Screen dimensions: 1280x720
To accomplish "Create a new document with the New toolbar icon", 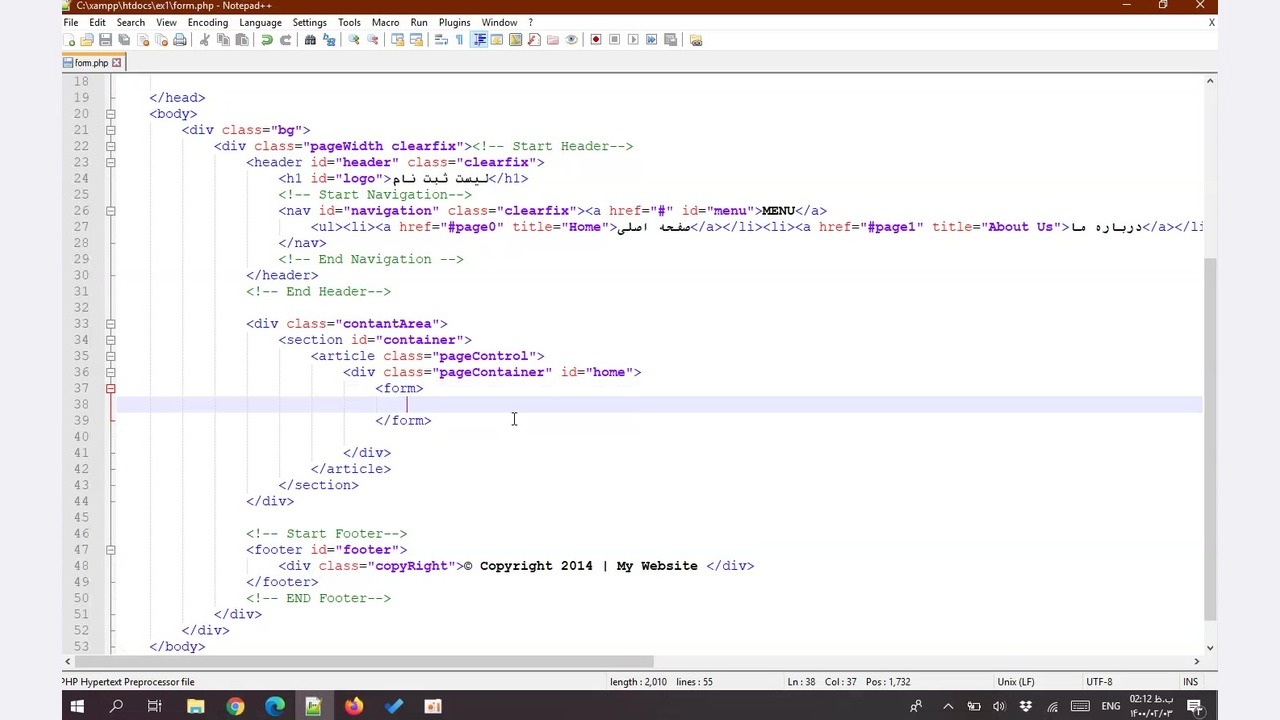I will pos(69,40).
